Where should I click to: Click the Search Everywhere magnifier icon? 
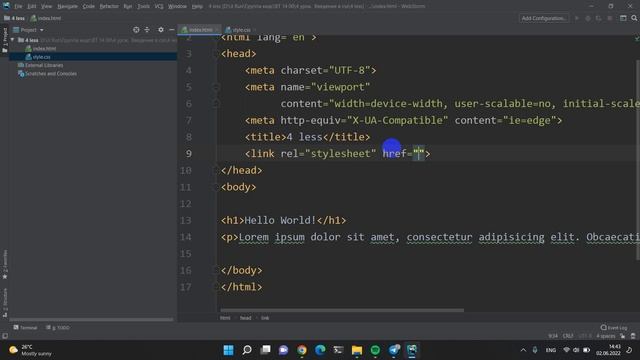(634, 18)
